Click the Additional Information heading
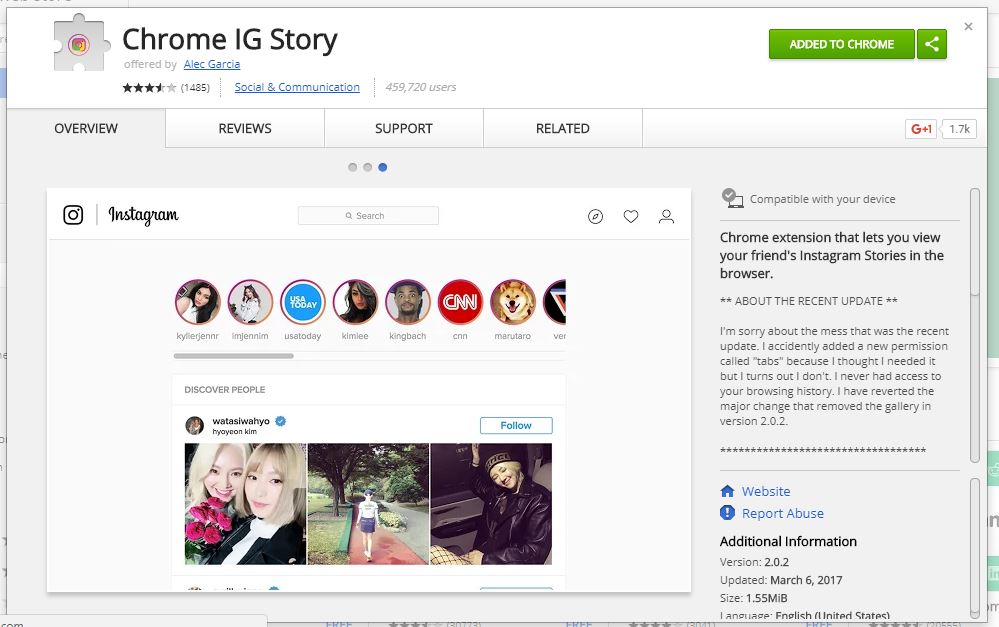 click(x=788, y=541)
